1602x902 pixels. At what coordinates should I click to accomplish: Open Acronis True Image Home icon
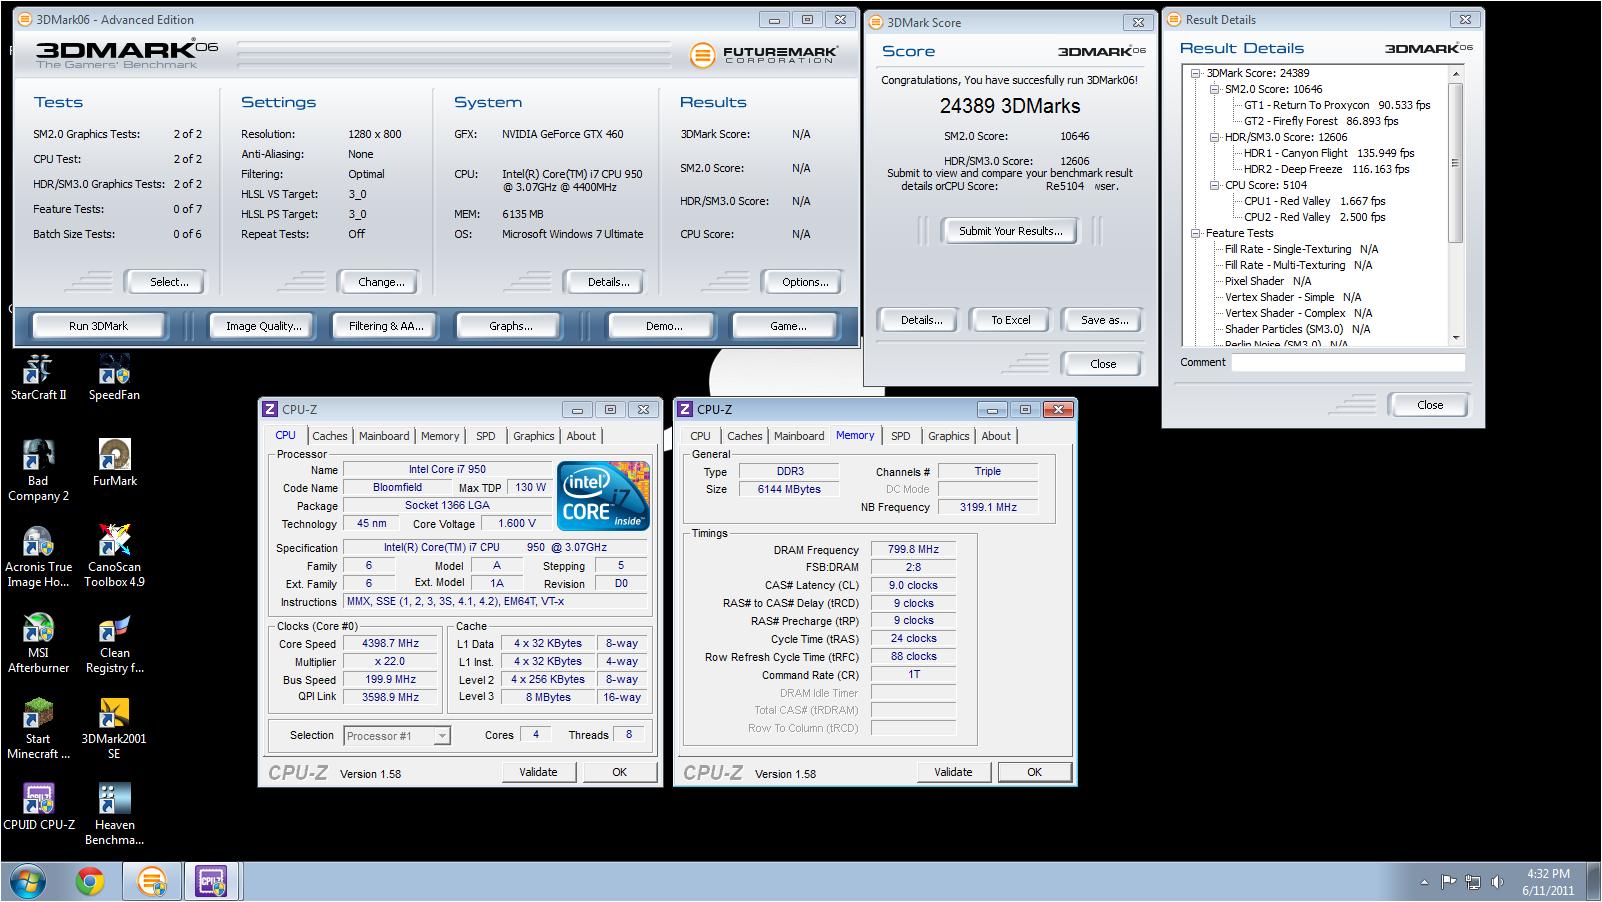pyautogui.click(x=38, y=556)
